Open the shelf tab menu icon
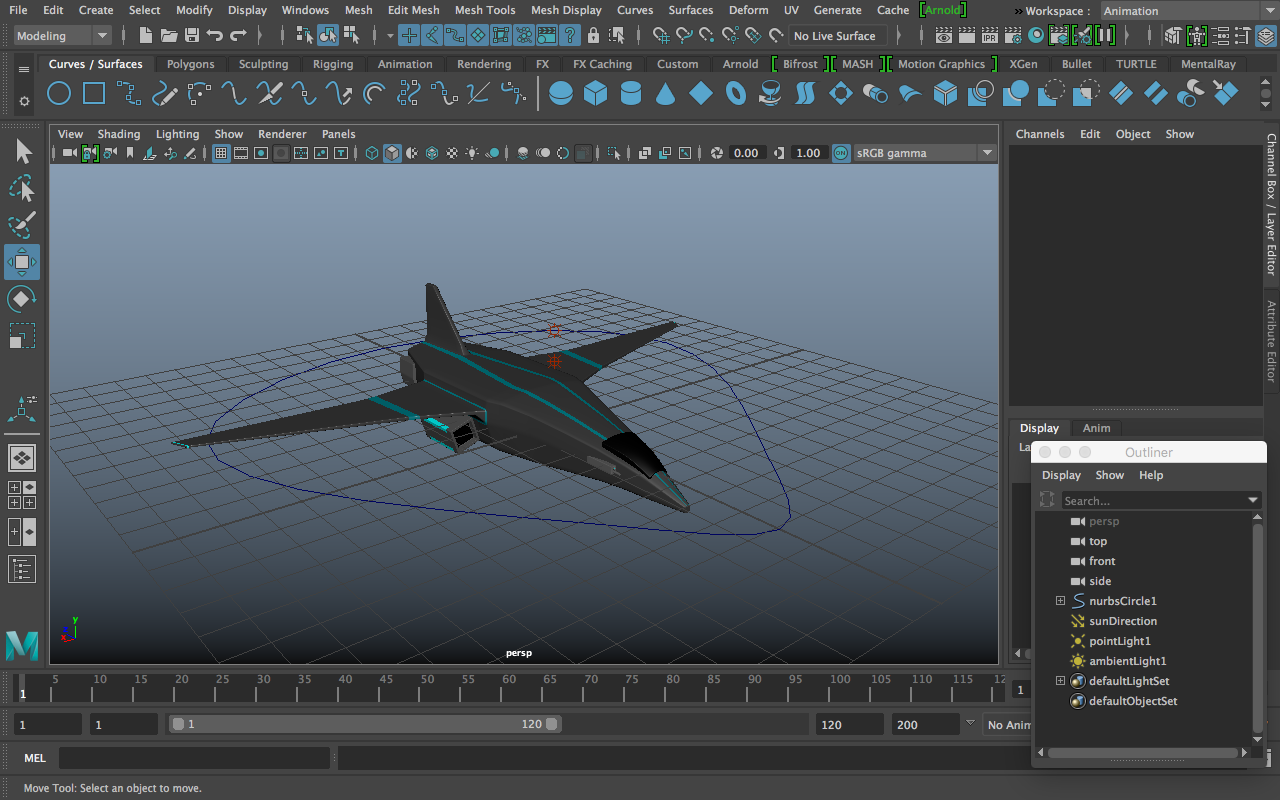 24,69
